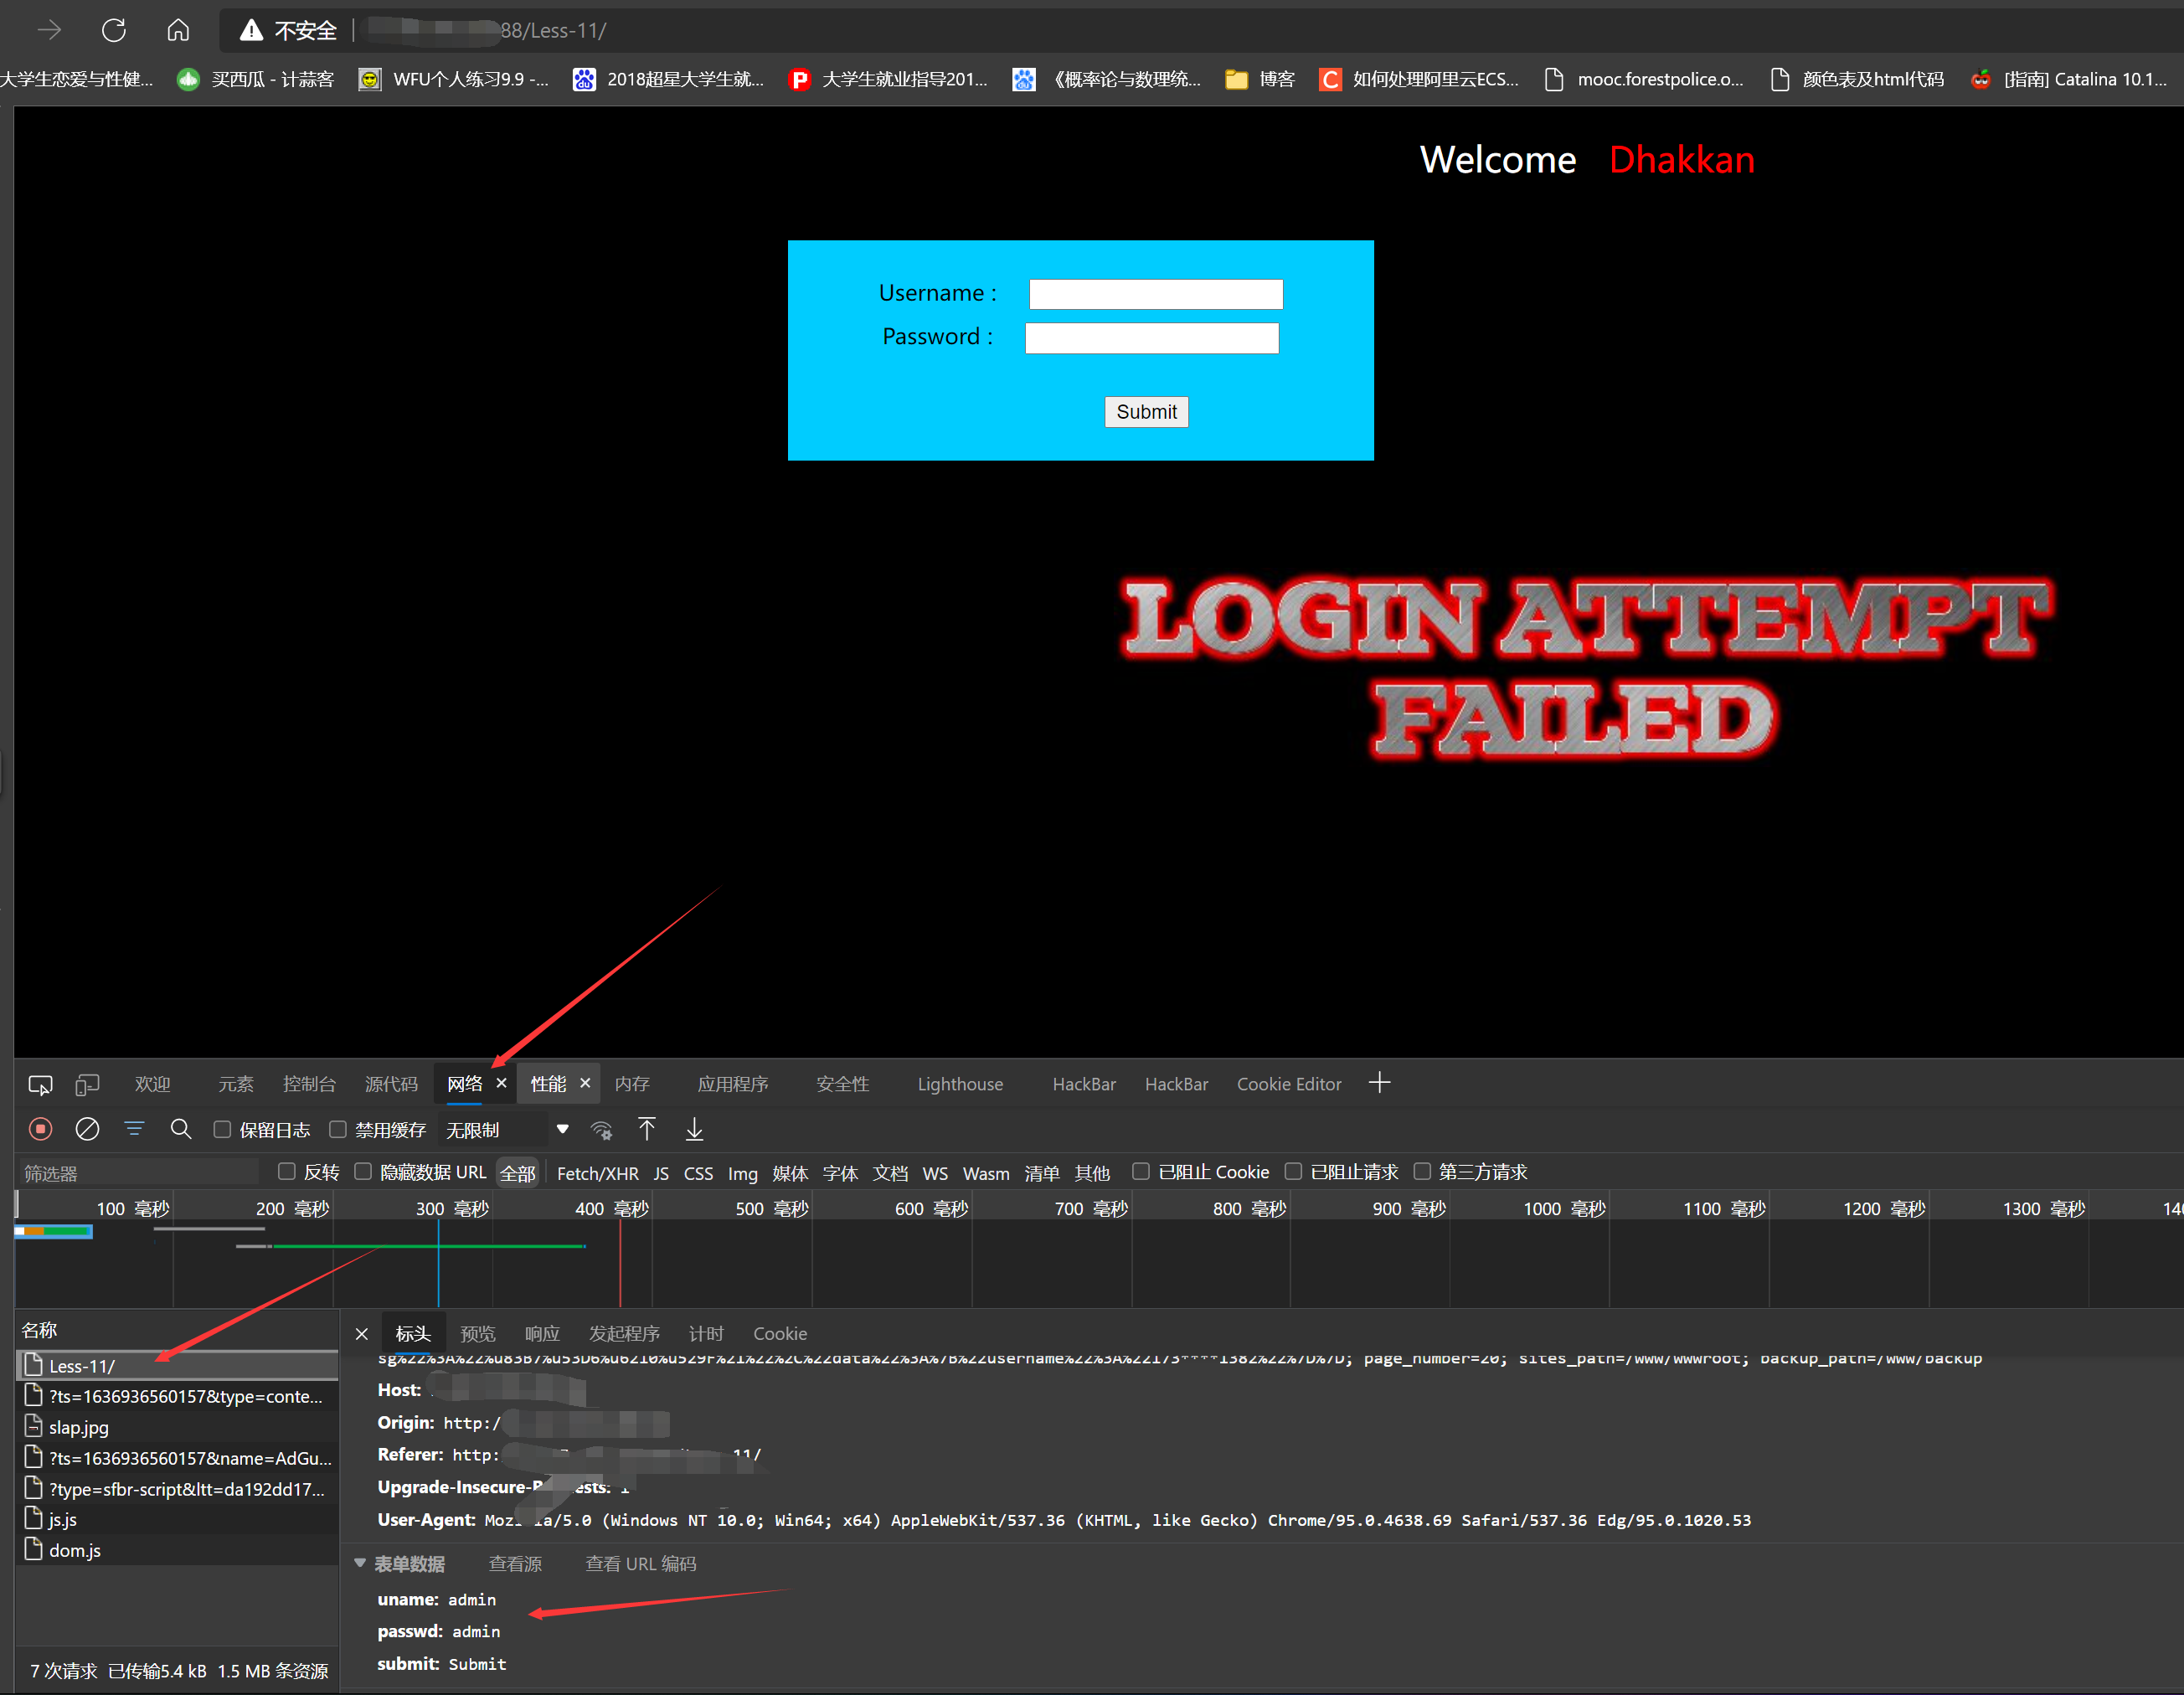Screen dimensions: 2184x1695
Task: Switch to the 控制台 tab
Action: pyautogui.click(x=309, y=1084)
